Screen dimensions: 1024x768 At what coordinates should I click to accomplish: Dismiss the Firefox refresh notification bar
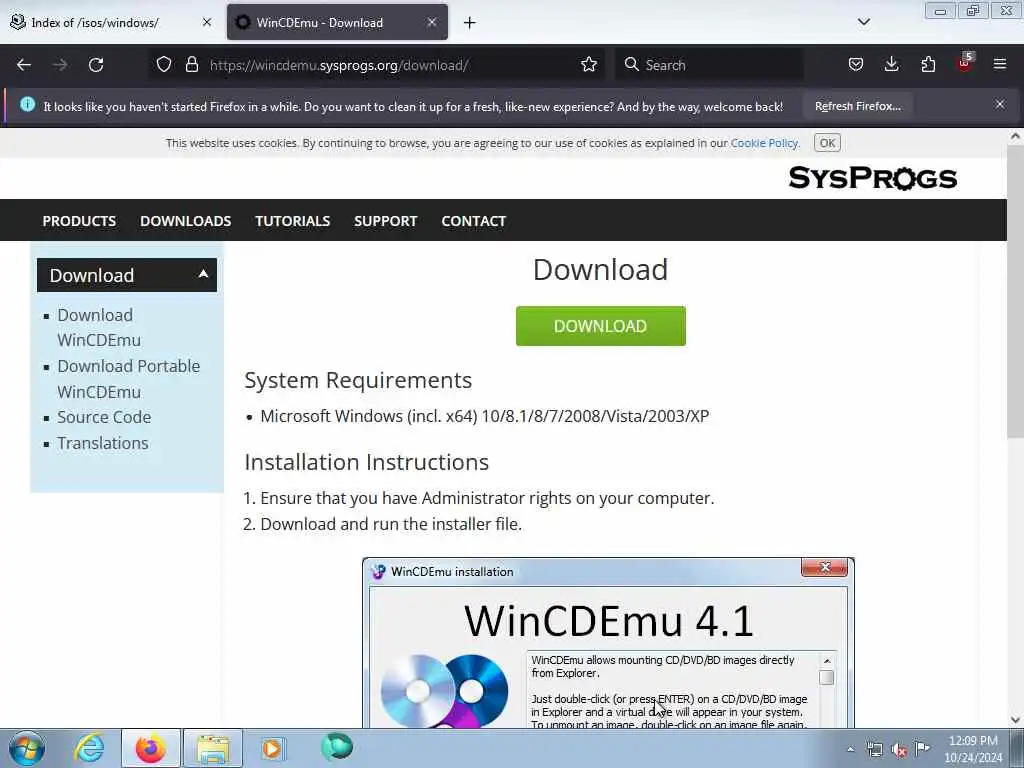coord(1000,104)
